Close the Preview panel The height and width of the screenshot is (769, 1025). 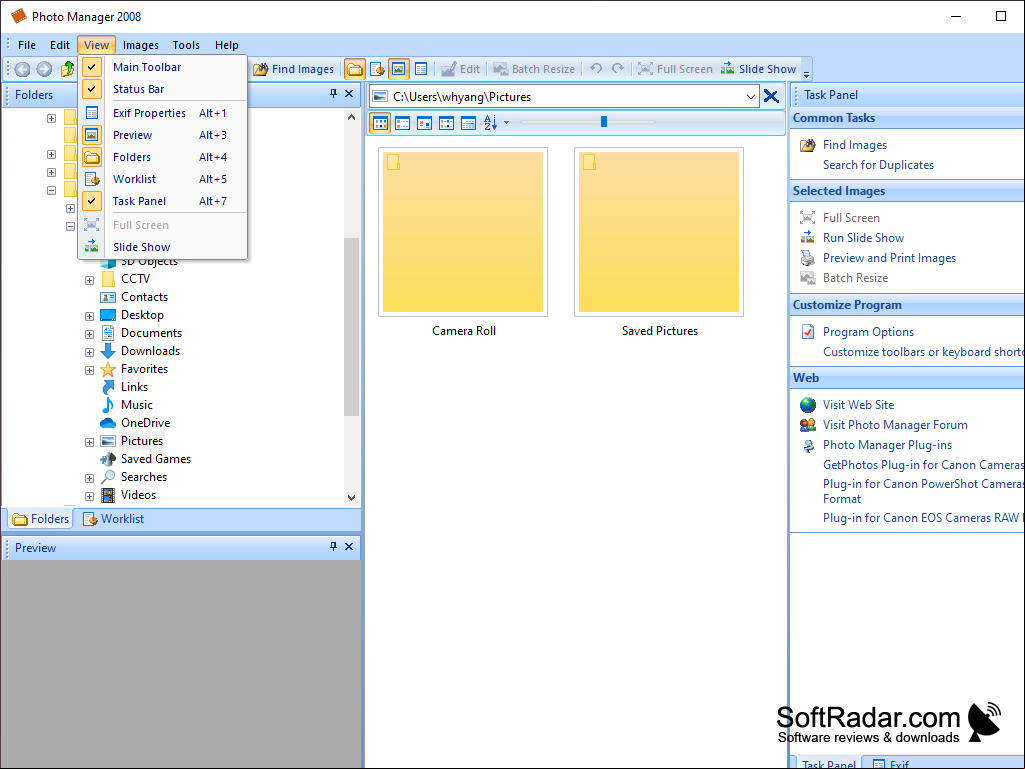coord(349,547)
